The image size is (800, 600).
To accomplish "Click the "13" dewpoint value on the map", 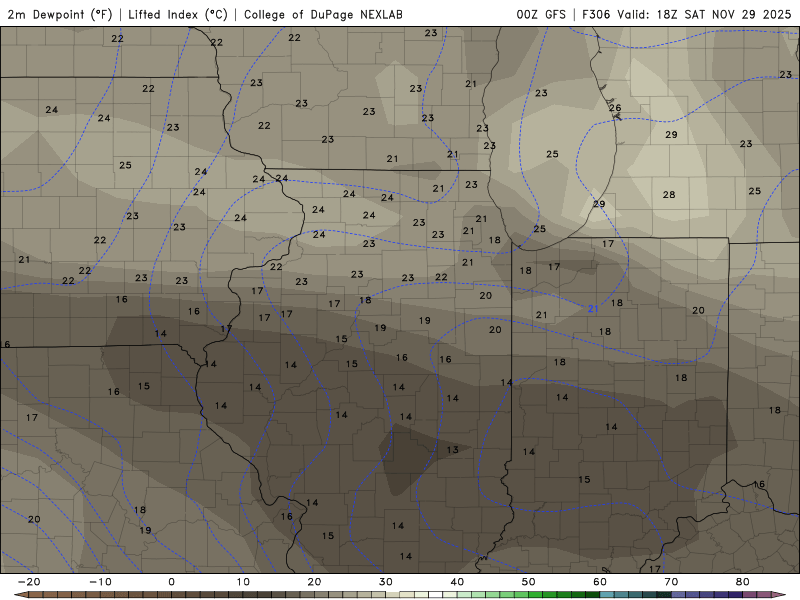I will (x=453, y=449).
